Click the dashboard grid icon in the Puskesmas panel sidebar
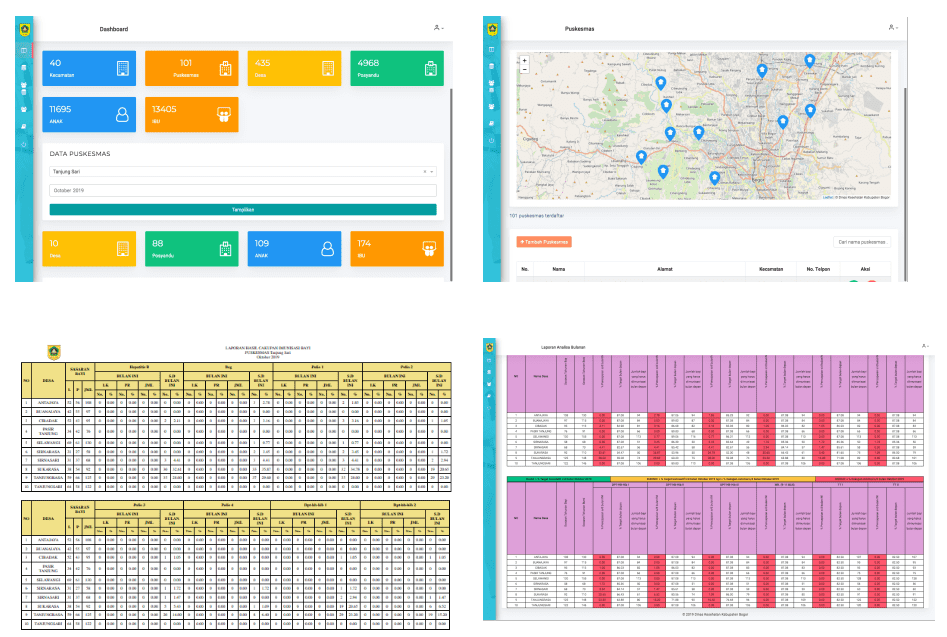This screenshot has width=947, height=637. (x=492, y=50)
